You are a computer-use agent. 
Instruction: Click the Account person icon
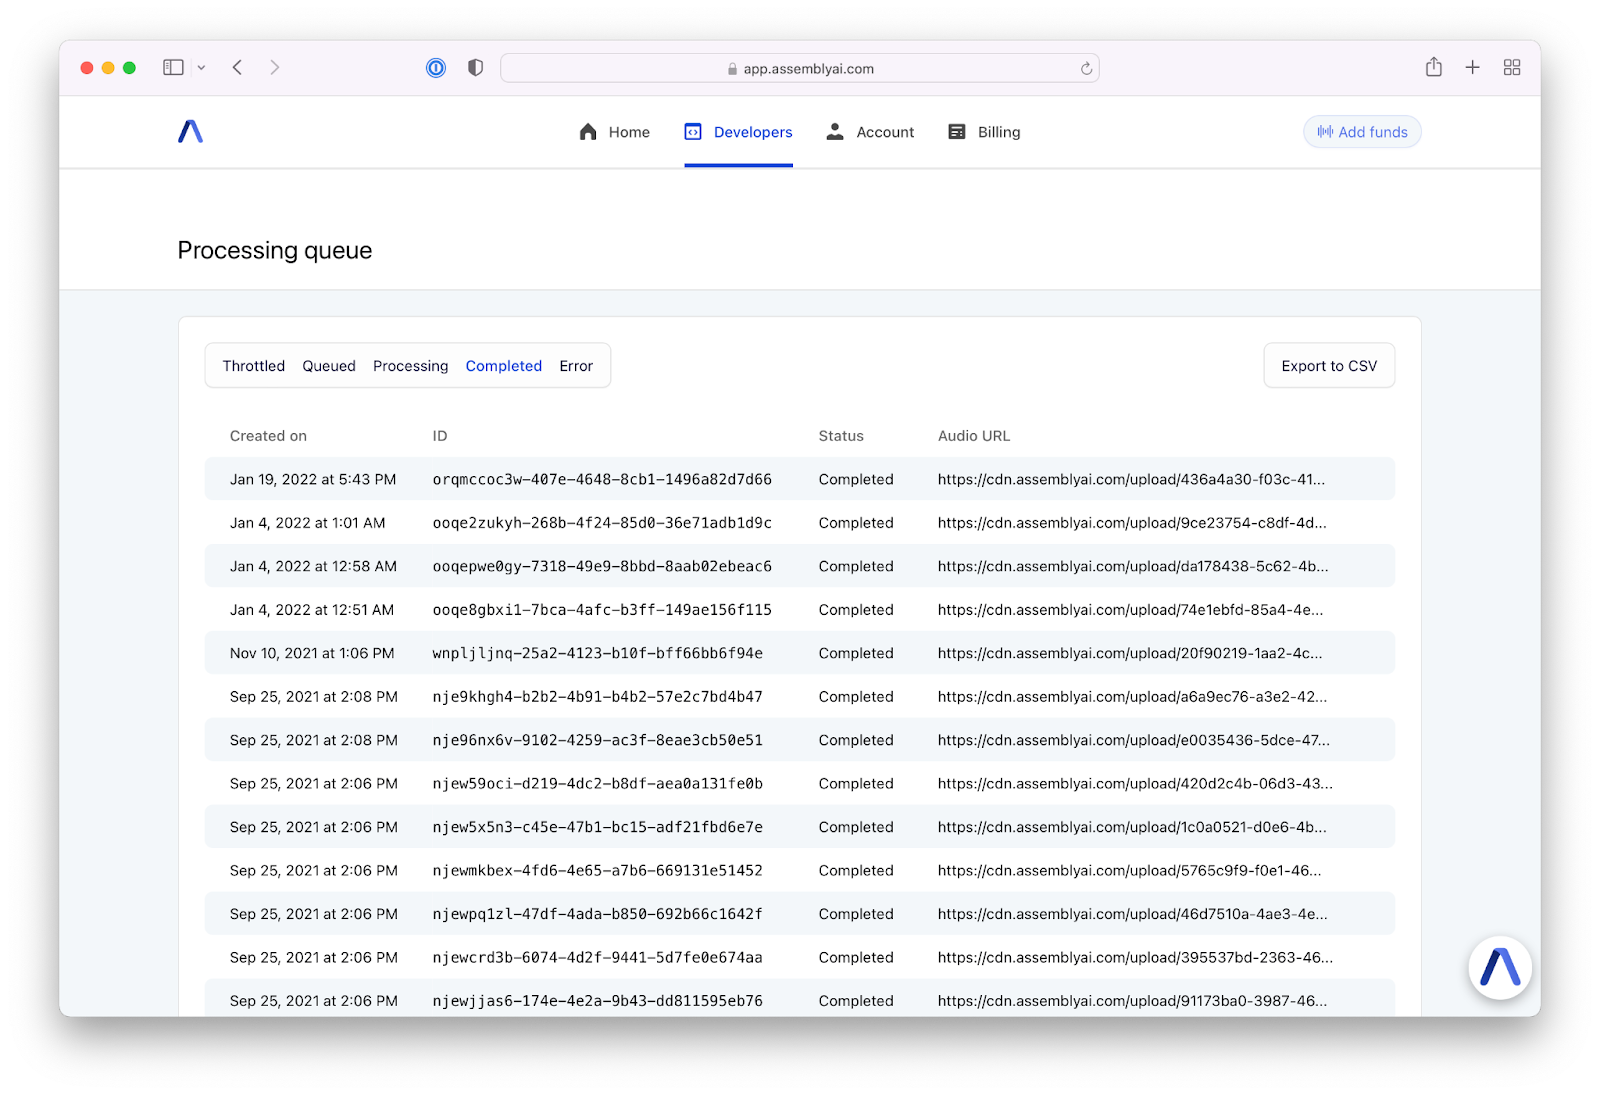[835, 132]
